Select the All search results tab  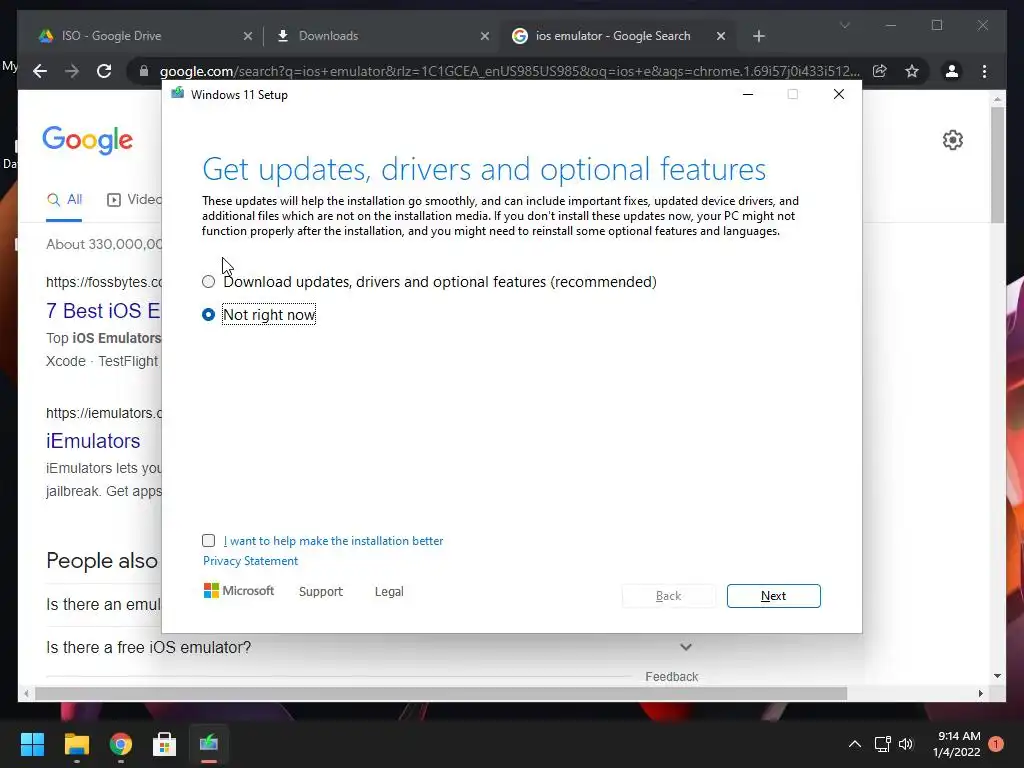(64, 200)
